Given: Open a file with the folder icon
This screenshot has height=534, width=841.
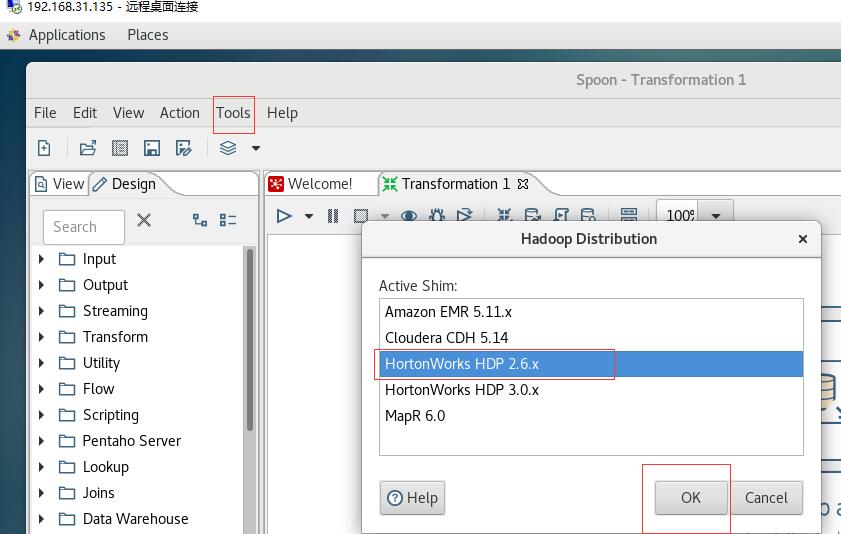Looking at the screenshot, I should pos(87,148).
